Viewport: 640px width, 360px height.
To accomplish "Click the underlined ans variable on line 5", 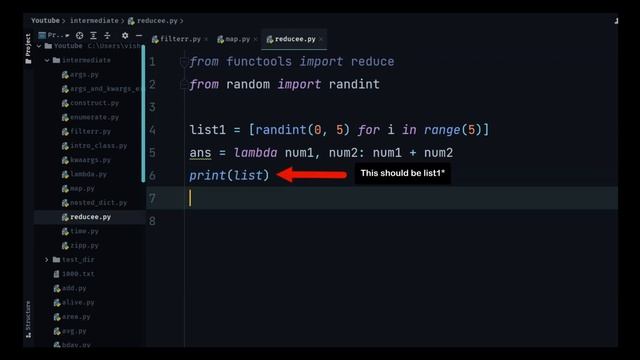I will click(x=200, y=153).
